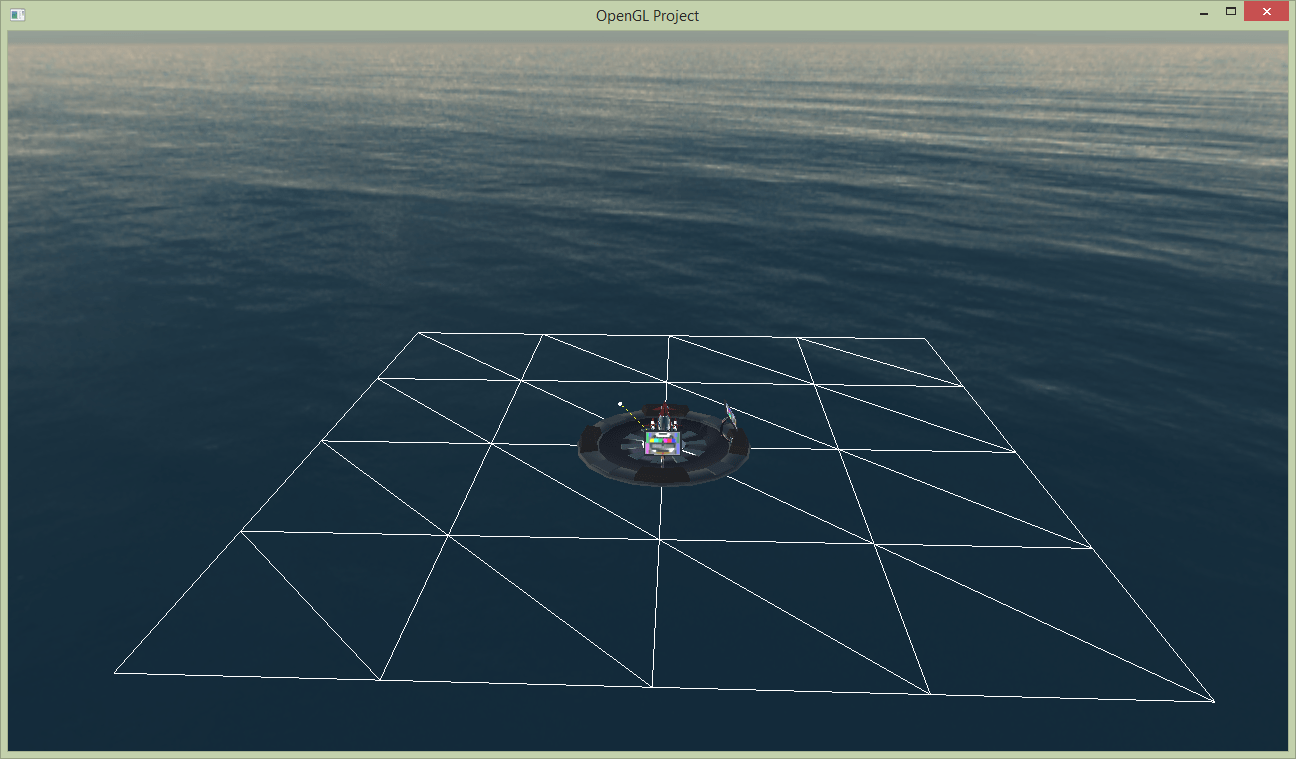
Task: Select the white fuel tank beside the rocket
Action: (x=652, y=423)
